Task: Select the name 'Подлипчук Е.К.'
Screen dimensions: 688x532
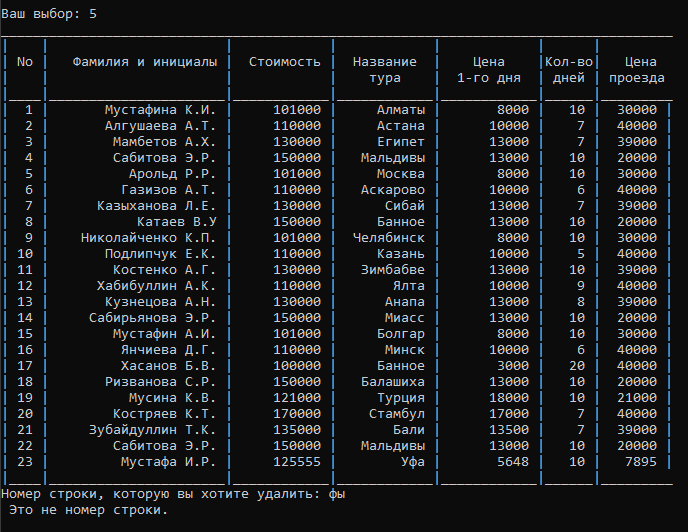Action: click(x=161, y=254)
